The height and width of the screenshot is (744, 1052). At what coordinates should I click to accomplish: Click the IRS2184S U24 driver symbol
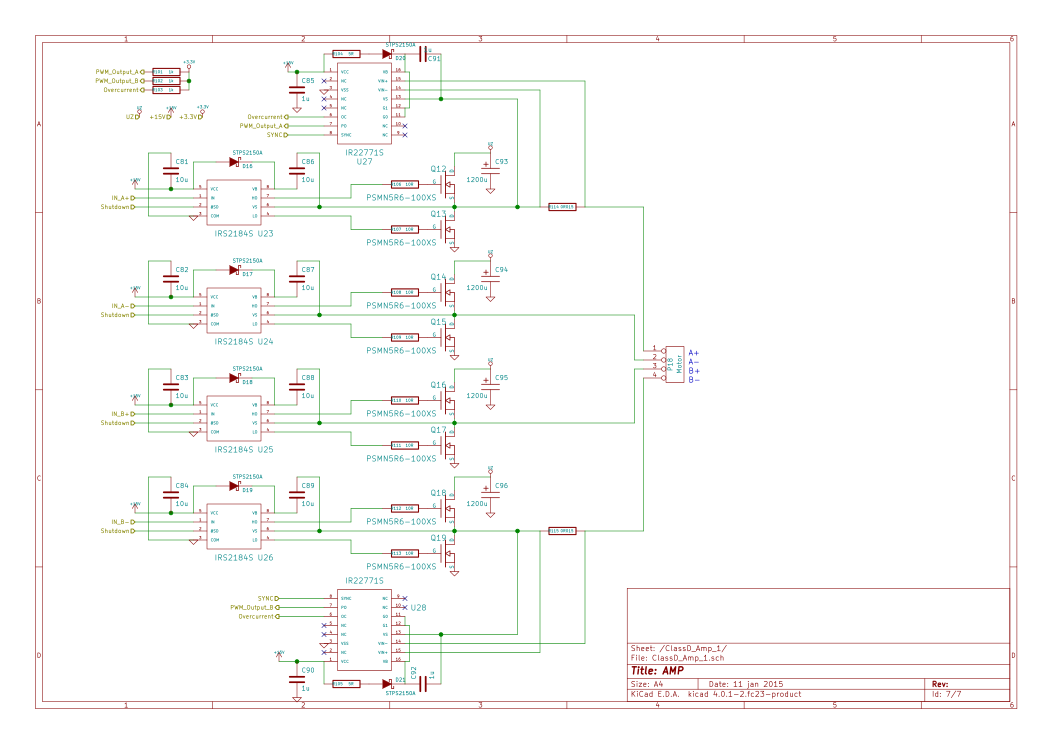pos(233,310)
